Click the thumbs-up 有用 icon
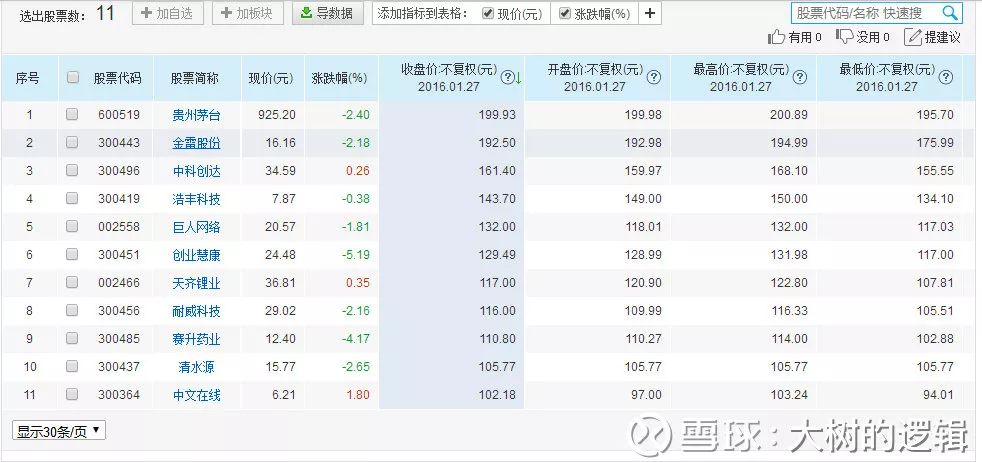The image size is (982, 462). [x=777, y=38]
